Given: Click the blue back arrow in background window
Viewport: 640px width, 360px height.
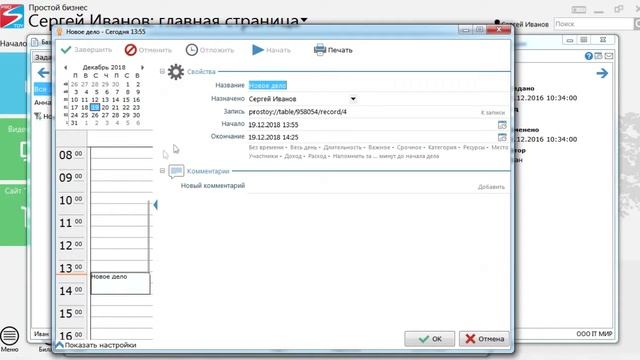Looking at the screenshot, I should pos(43,73).
